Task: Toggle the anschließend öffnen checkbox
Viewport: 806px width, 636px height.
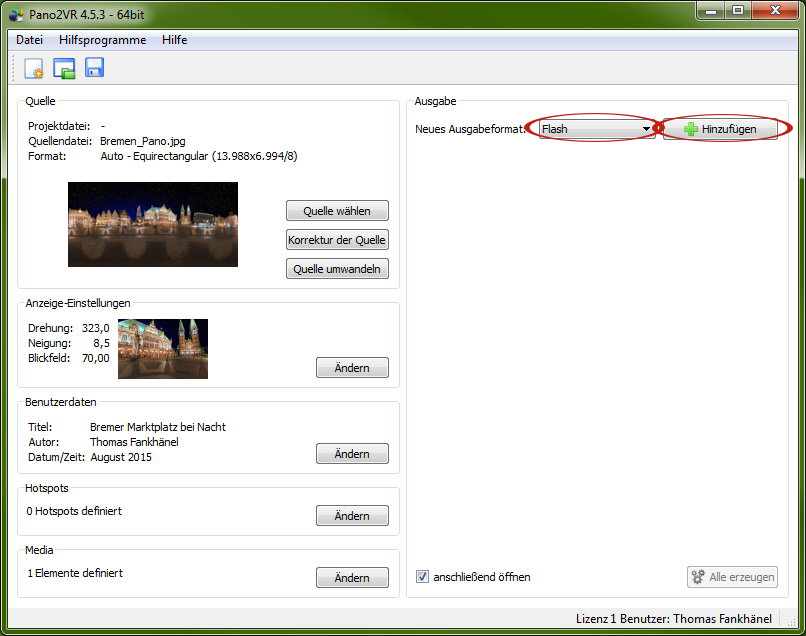Action: click(x=423, y=577)
